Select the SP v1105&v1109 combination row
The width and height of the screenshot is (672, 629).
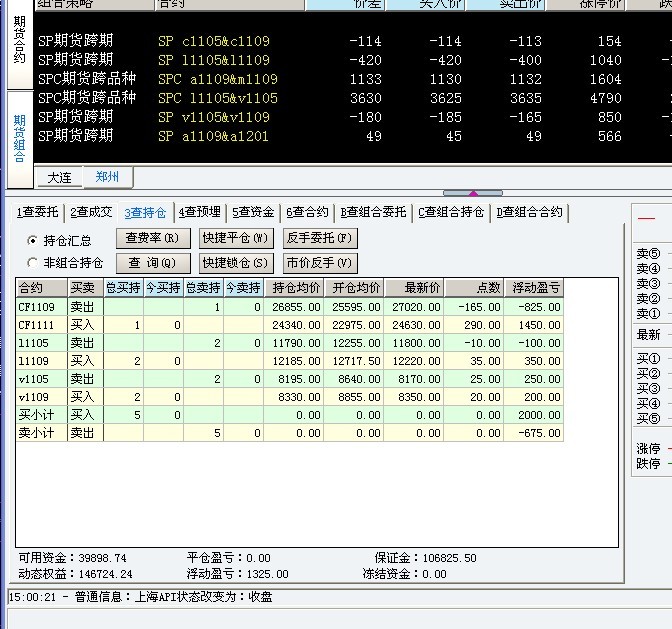(x=353, y=117)
